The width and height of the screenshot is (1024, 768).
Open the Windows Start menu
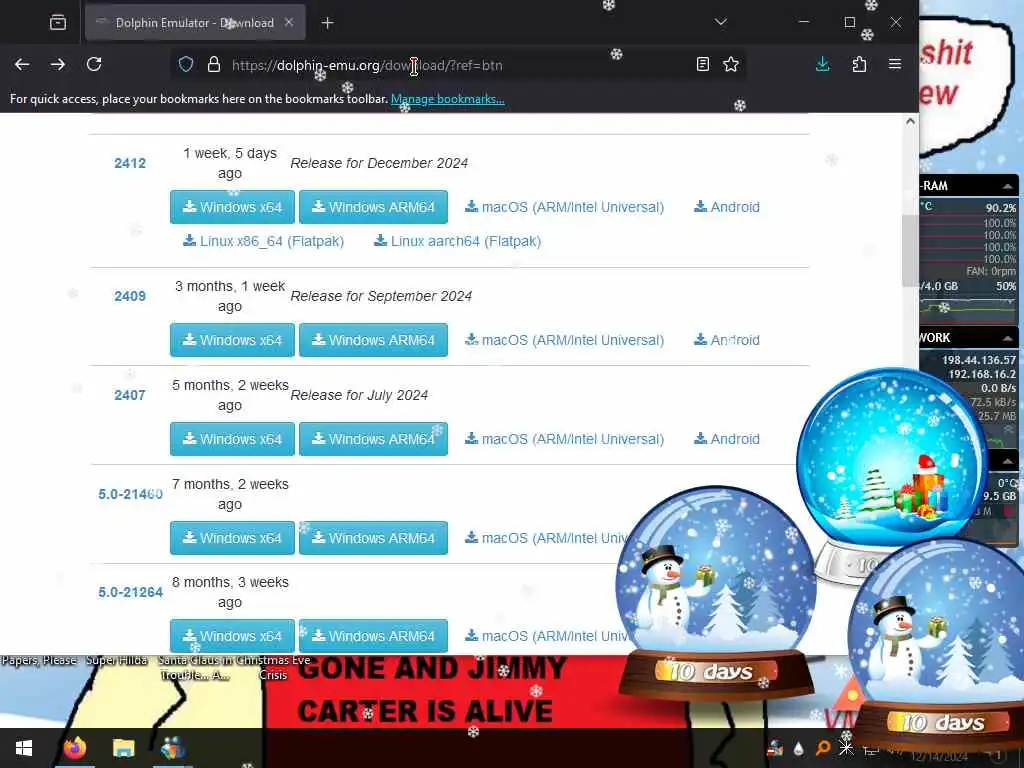pyautogui.click(x=24, y=748)
